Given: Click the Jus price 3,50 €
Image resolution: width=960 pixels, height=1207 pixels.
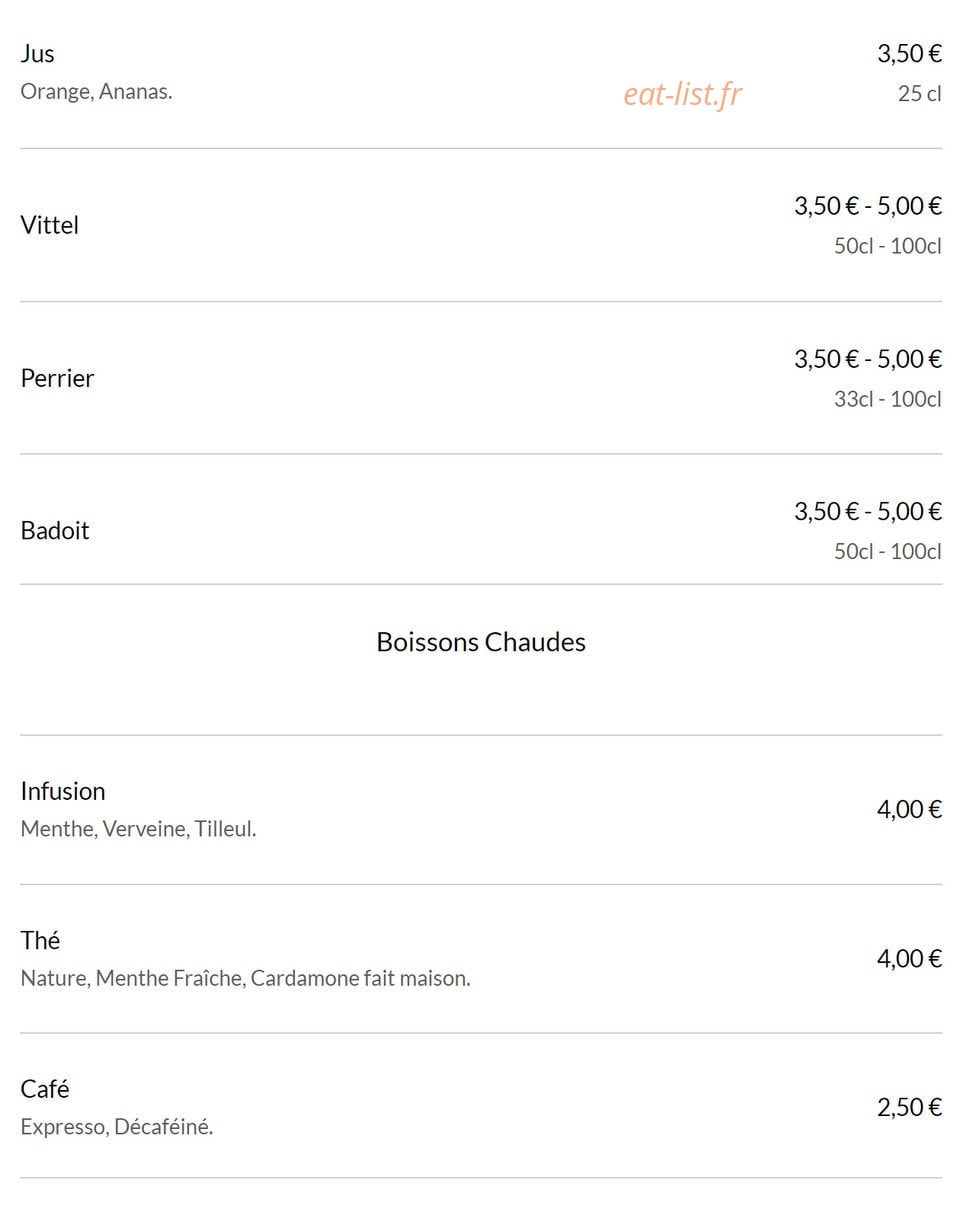Looking at the screenshot, I should click(x=910, y=54).
